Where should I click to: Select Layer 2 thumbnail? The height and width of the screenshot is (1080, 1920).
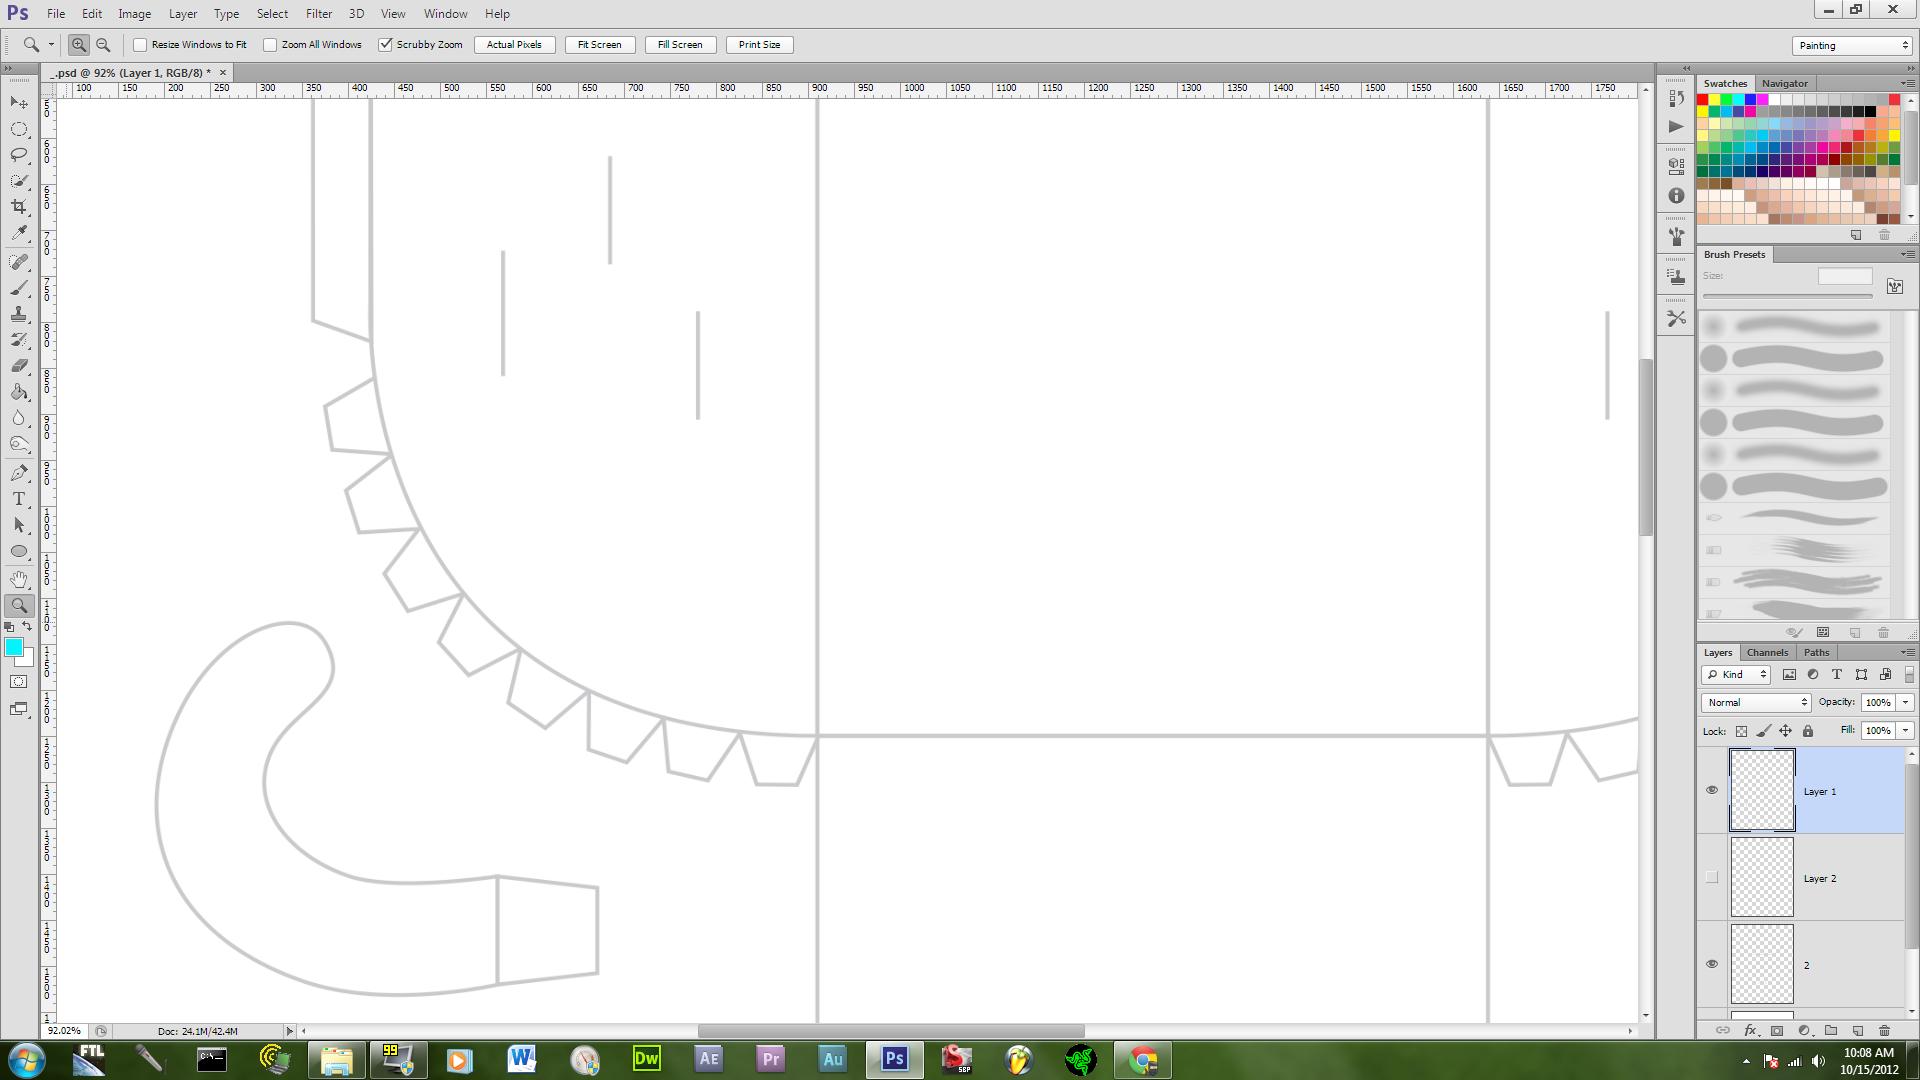pyautogui.click(x=1762, y=877)
